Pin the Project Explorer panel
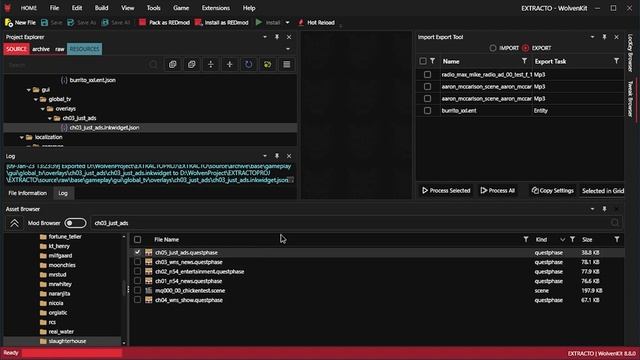Screen dimensions: 640x360 (x=277, y=37)
